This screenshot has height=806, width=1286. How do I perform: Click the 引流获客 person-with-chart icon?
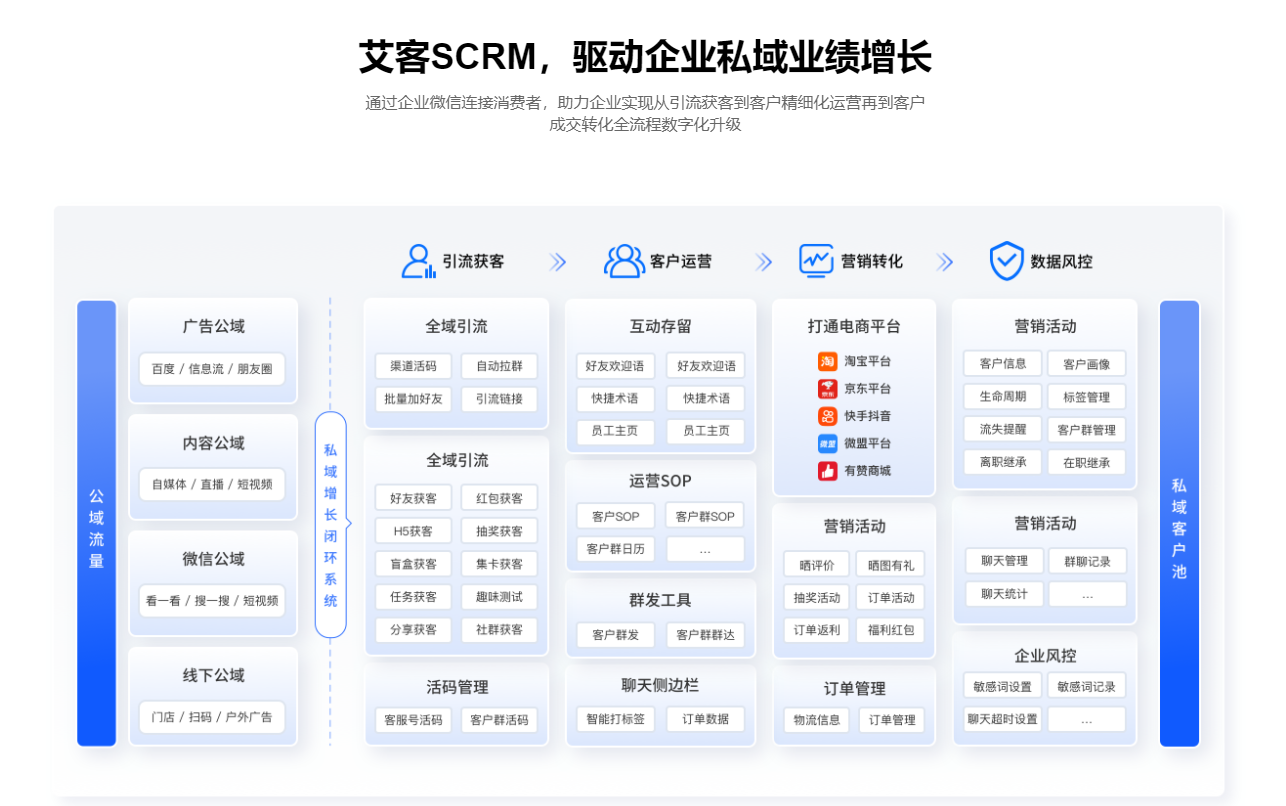418,261
